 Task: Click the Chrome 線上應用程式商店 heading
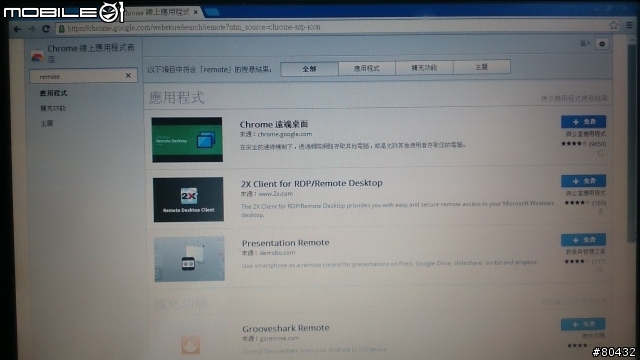(91, 53)
